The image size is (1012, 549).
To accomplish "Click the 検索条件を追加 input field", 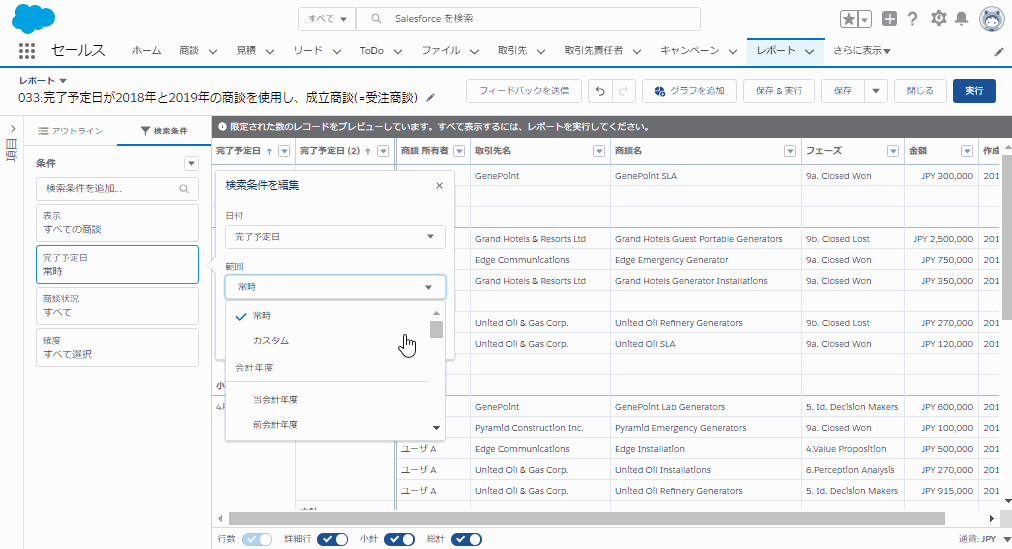I will [x=117, y=189].
